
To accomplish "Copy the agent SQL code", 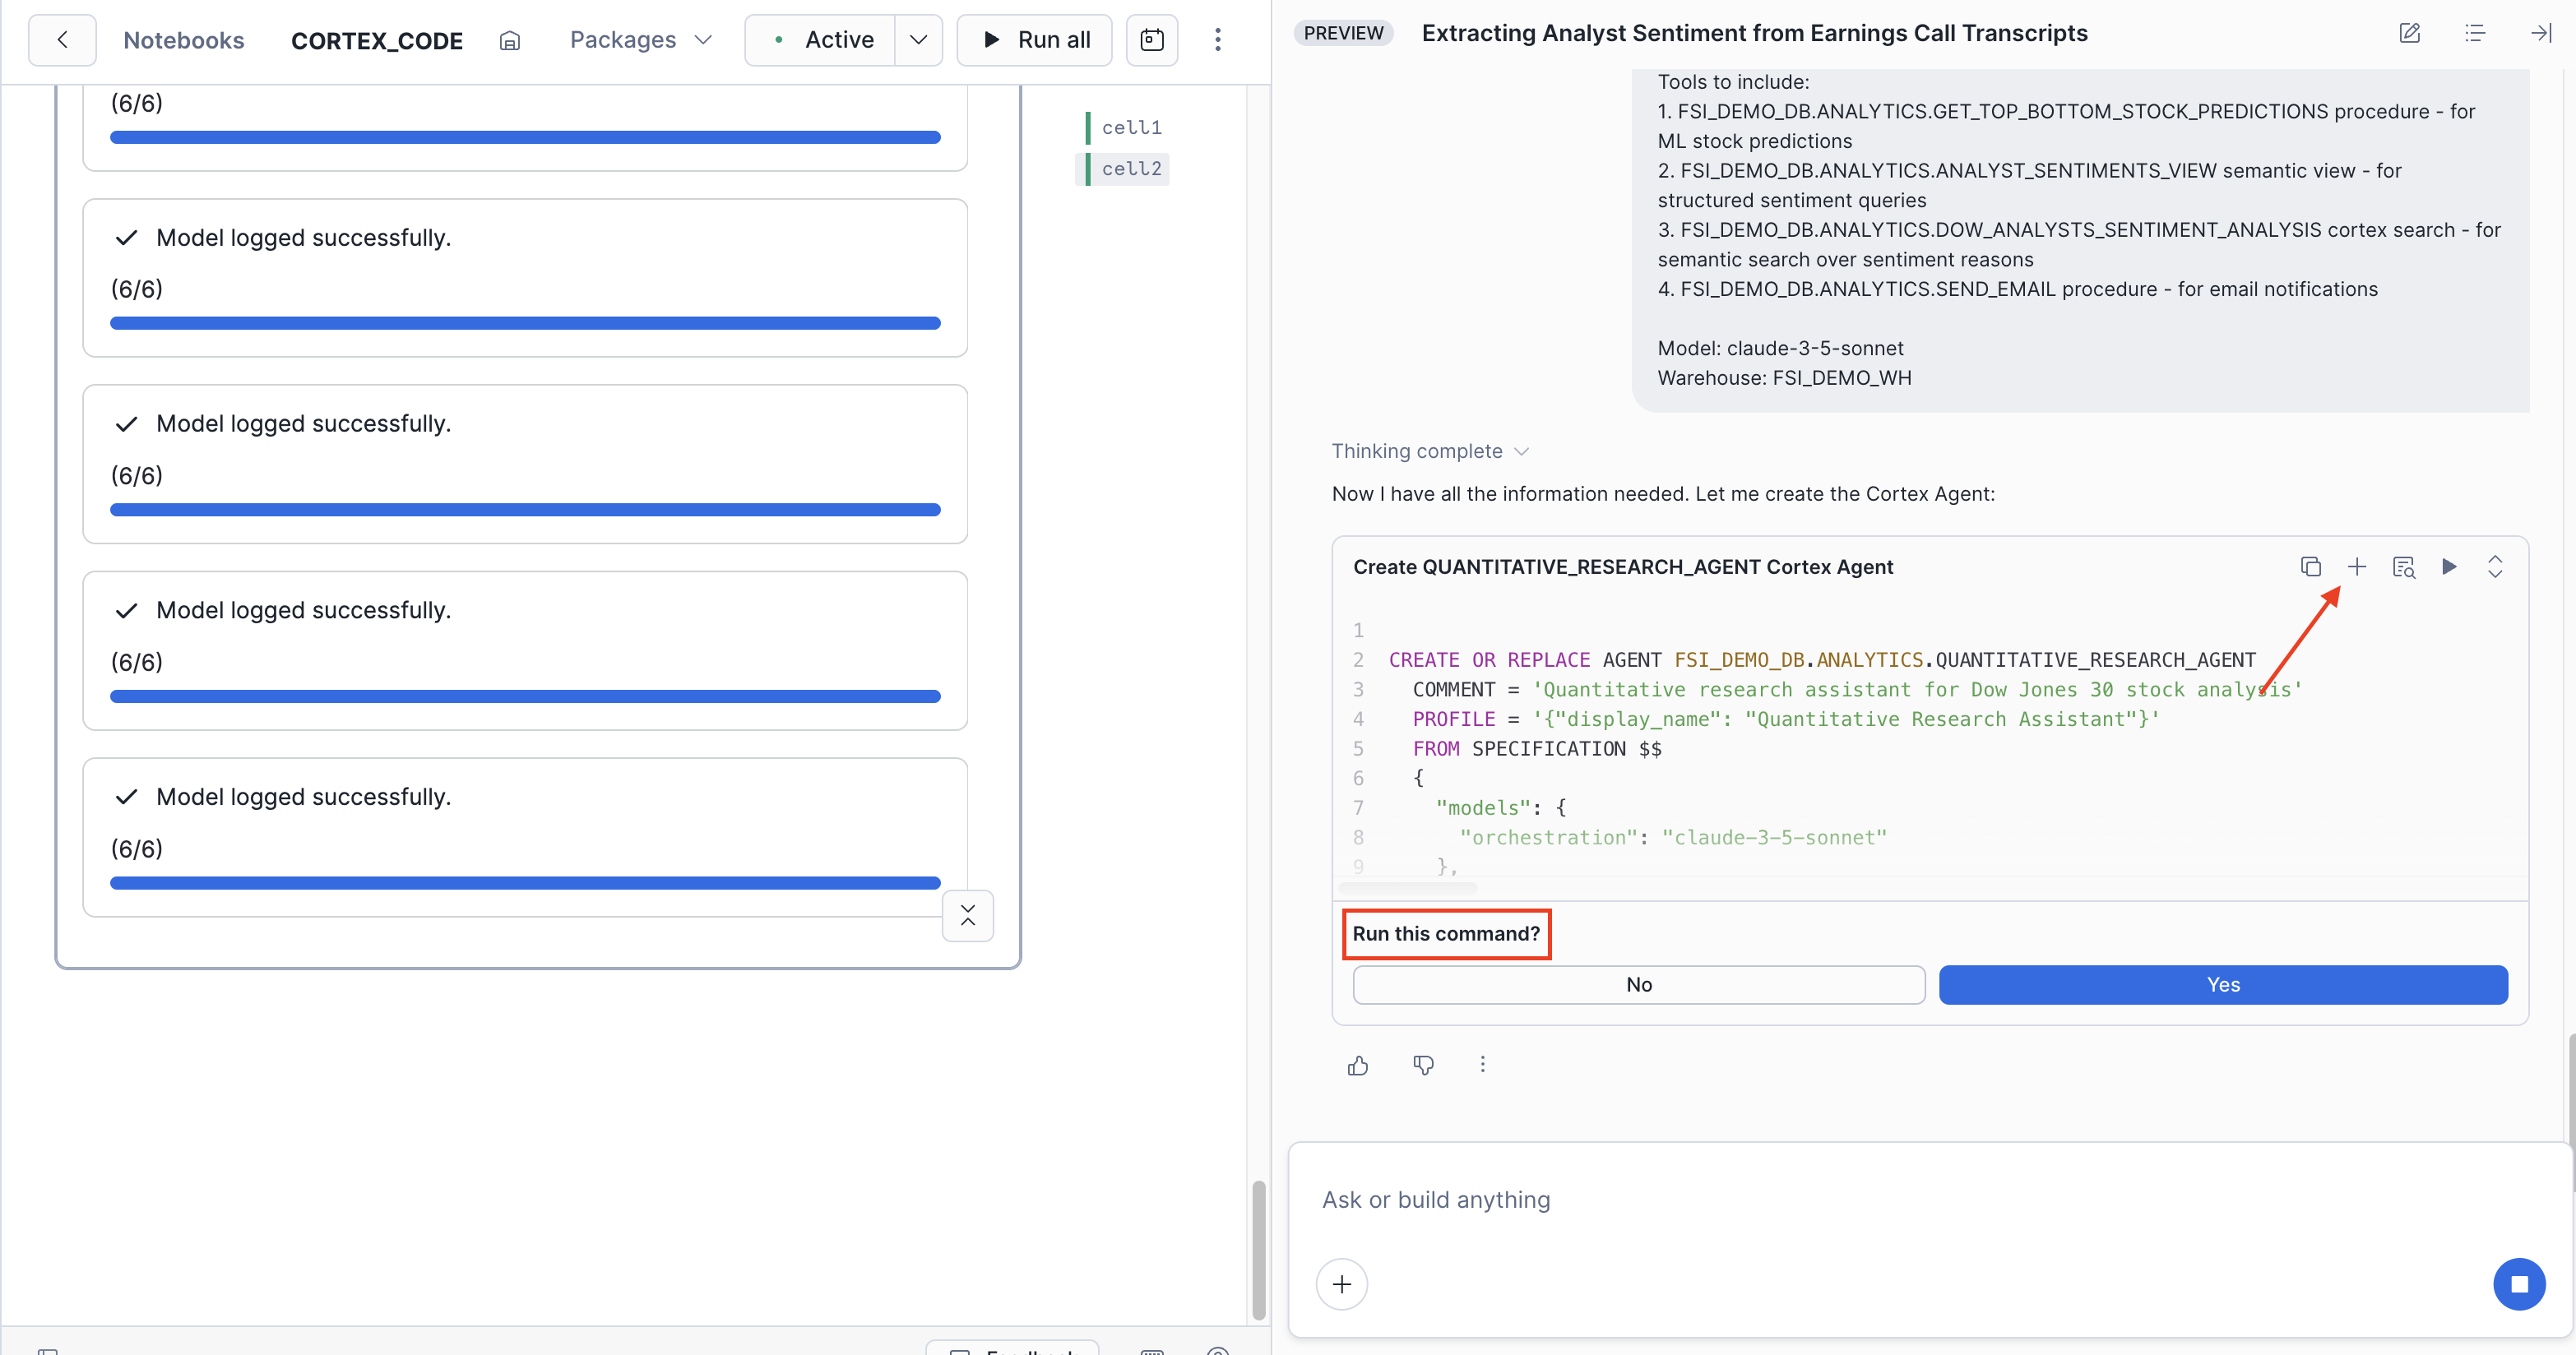I will [2310, 567].
